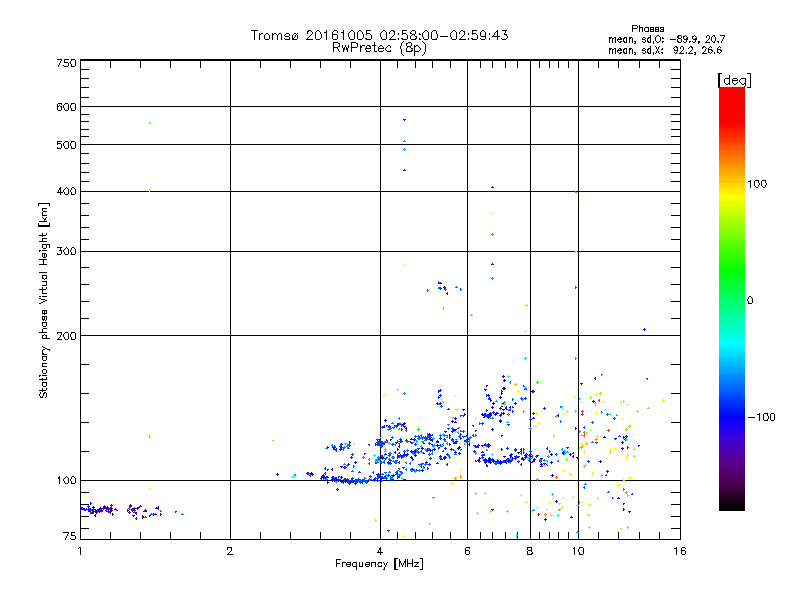Click the y-axis label 'Stationary phase Virtual Height [km]'

[x=44, y=300]
